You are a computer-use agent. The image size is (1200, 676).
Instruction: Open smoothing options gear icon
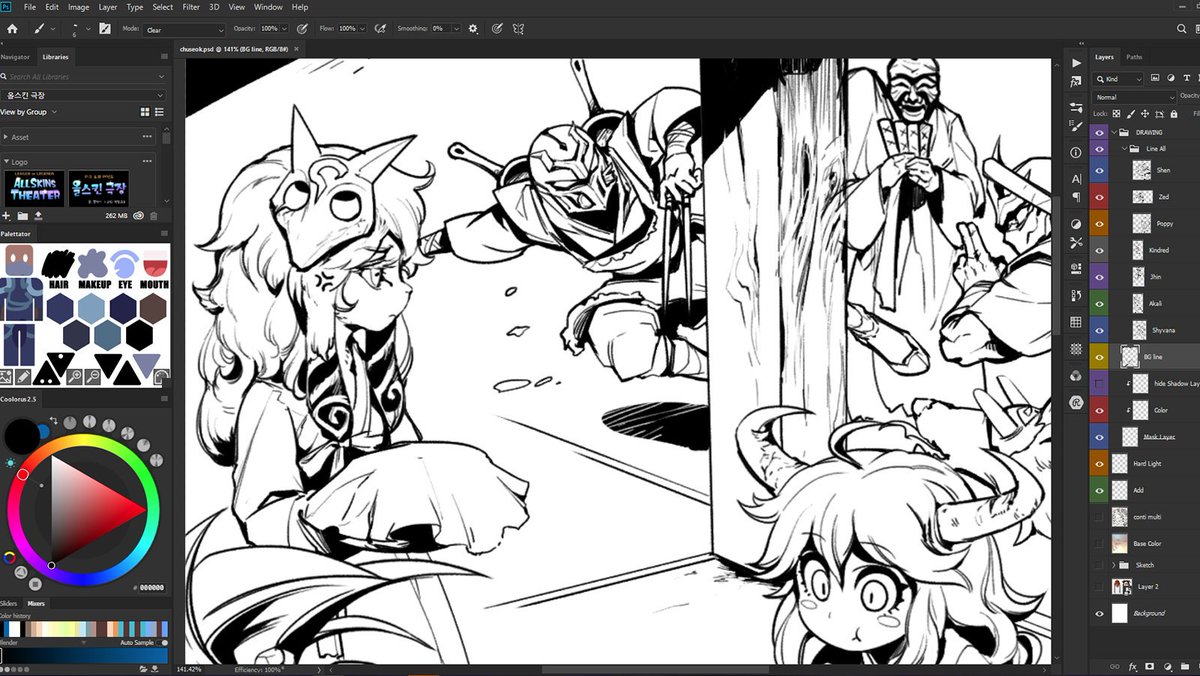(473, 29)
